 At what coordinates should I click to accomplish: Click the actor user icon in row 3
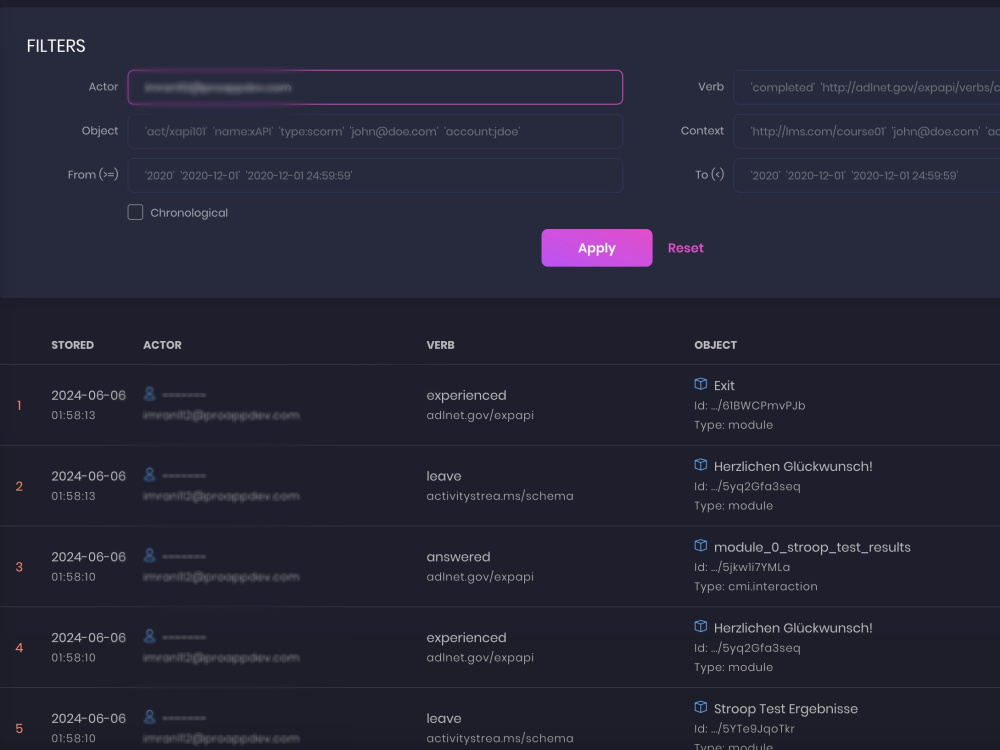coord(150,555)
